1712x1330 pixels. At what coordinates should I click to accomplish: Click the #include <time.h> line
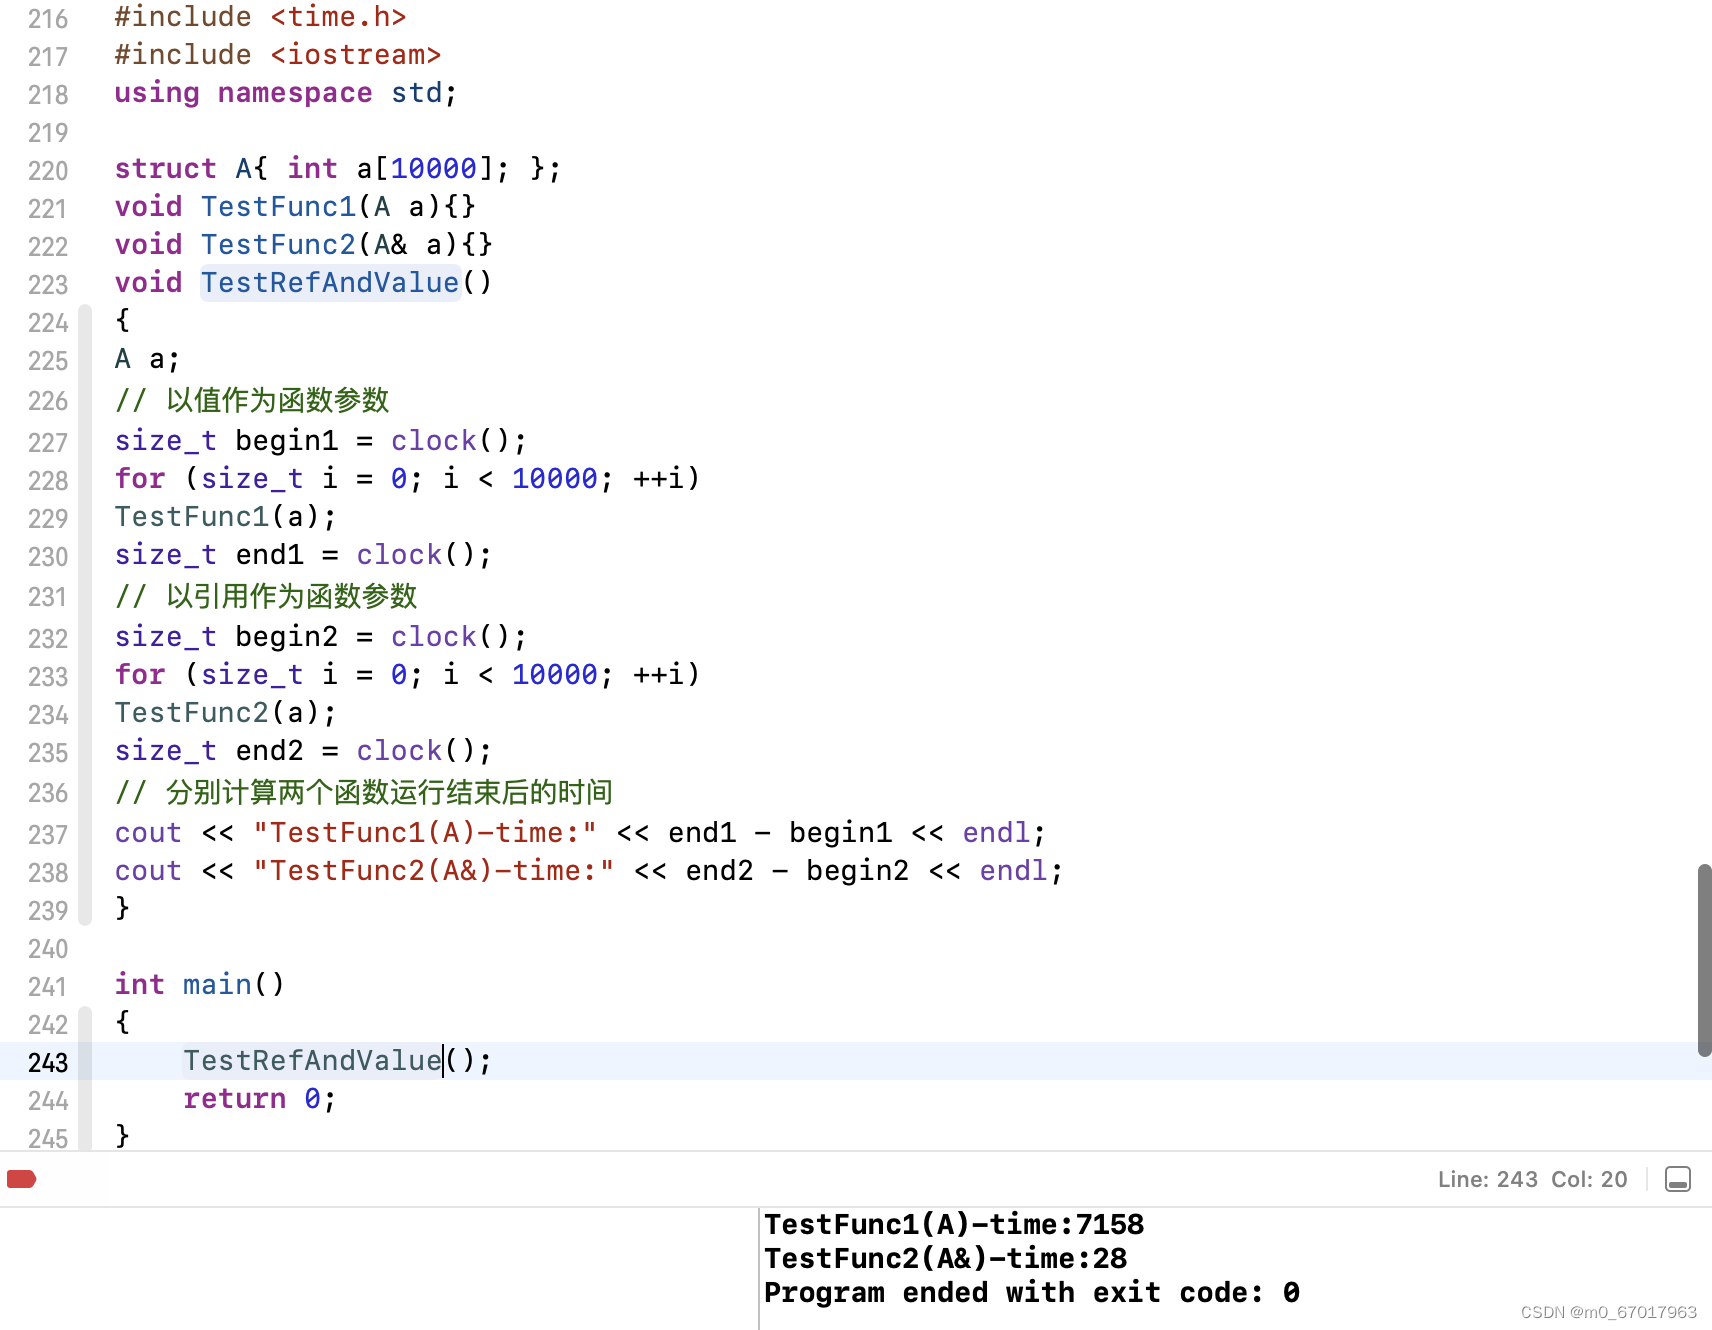click(x=261, y=17)
